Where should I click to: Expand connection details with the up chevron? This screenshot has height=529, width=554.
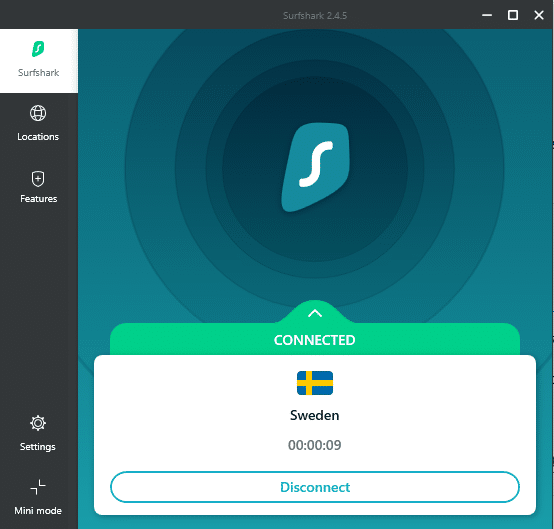point(315,313)
